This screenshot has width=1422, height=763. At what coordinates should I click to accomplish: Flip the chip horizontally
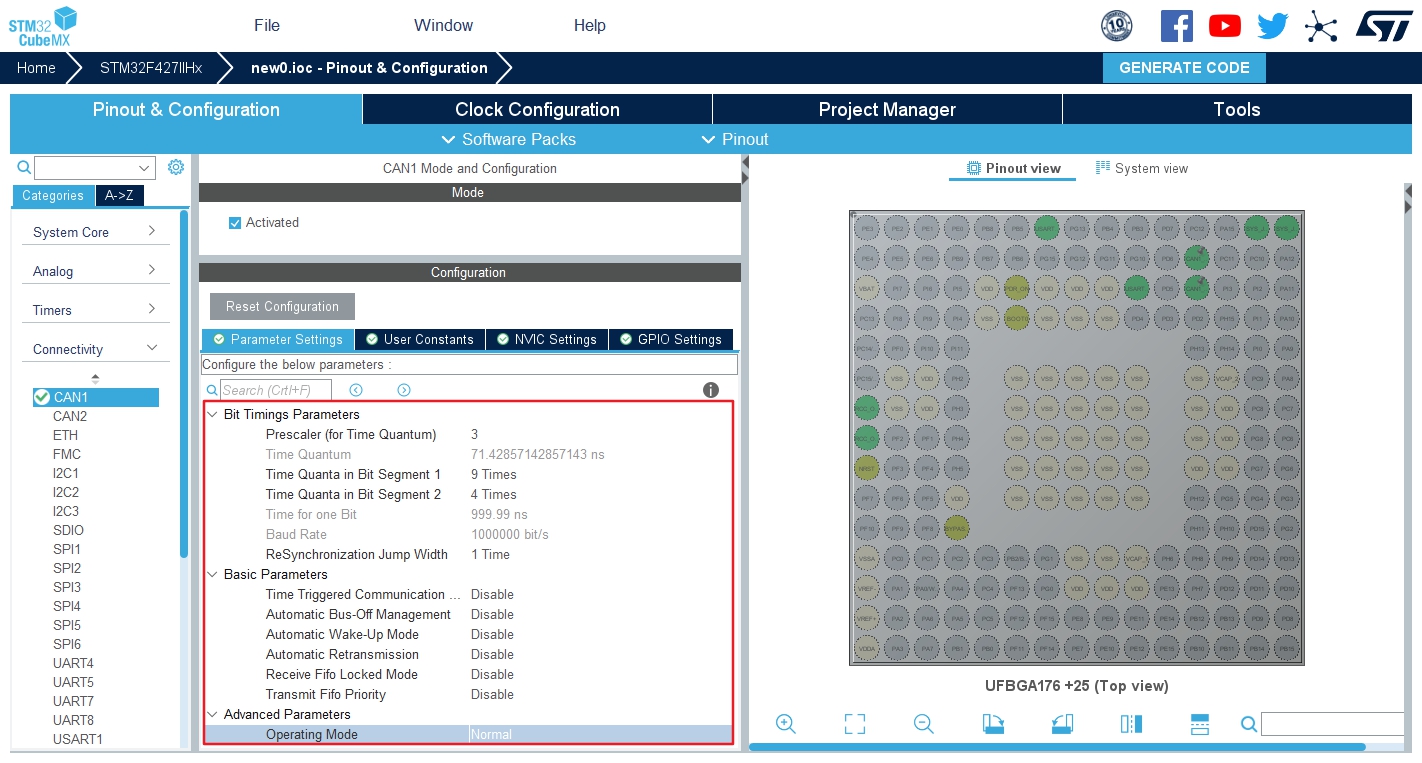(x=1131, y=724)
